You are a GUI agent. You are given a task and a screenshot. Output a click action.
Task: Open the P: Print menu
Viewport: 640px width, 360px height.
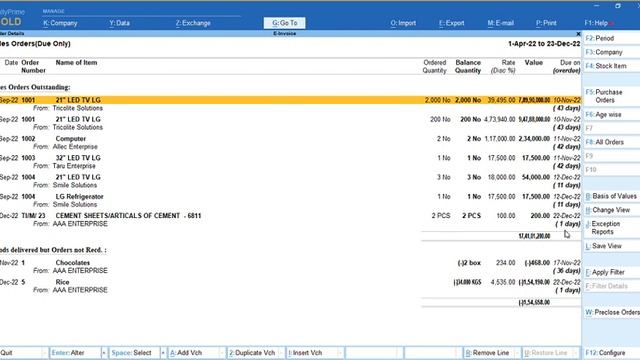pos(546,23)
